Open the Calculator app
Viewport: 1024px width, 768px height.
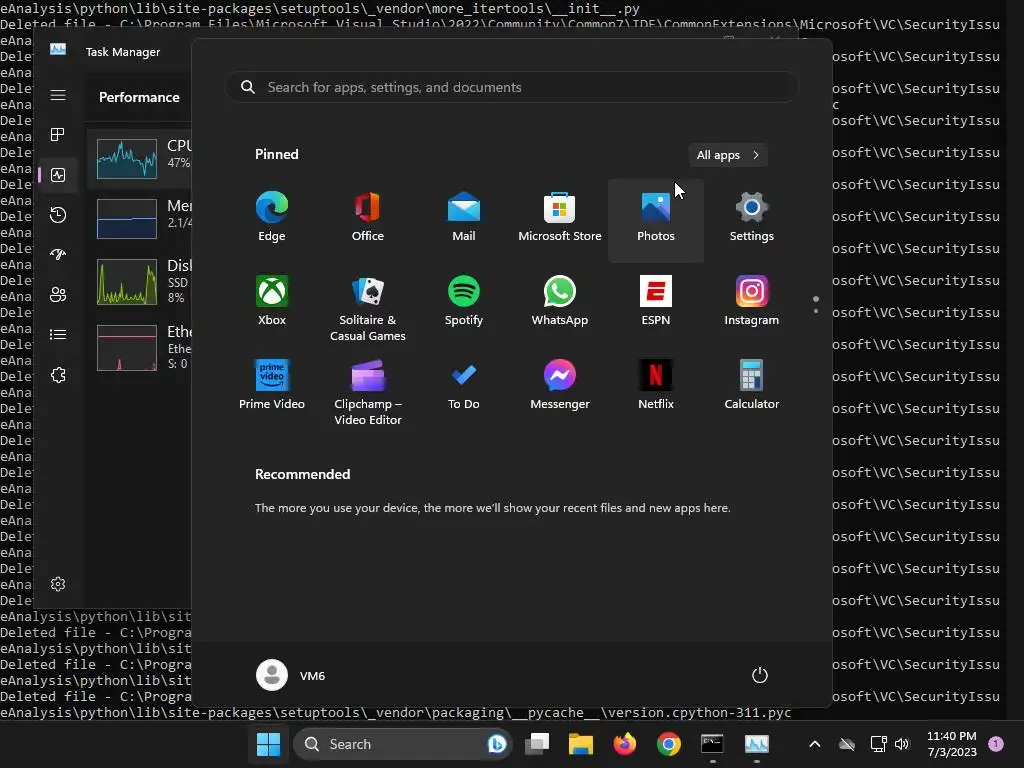752,387
